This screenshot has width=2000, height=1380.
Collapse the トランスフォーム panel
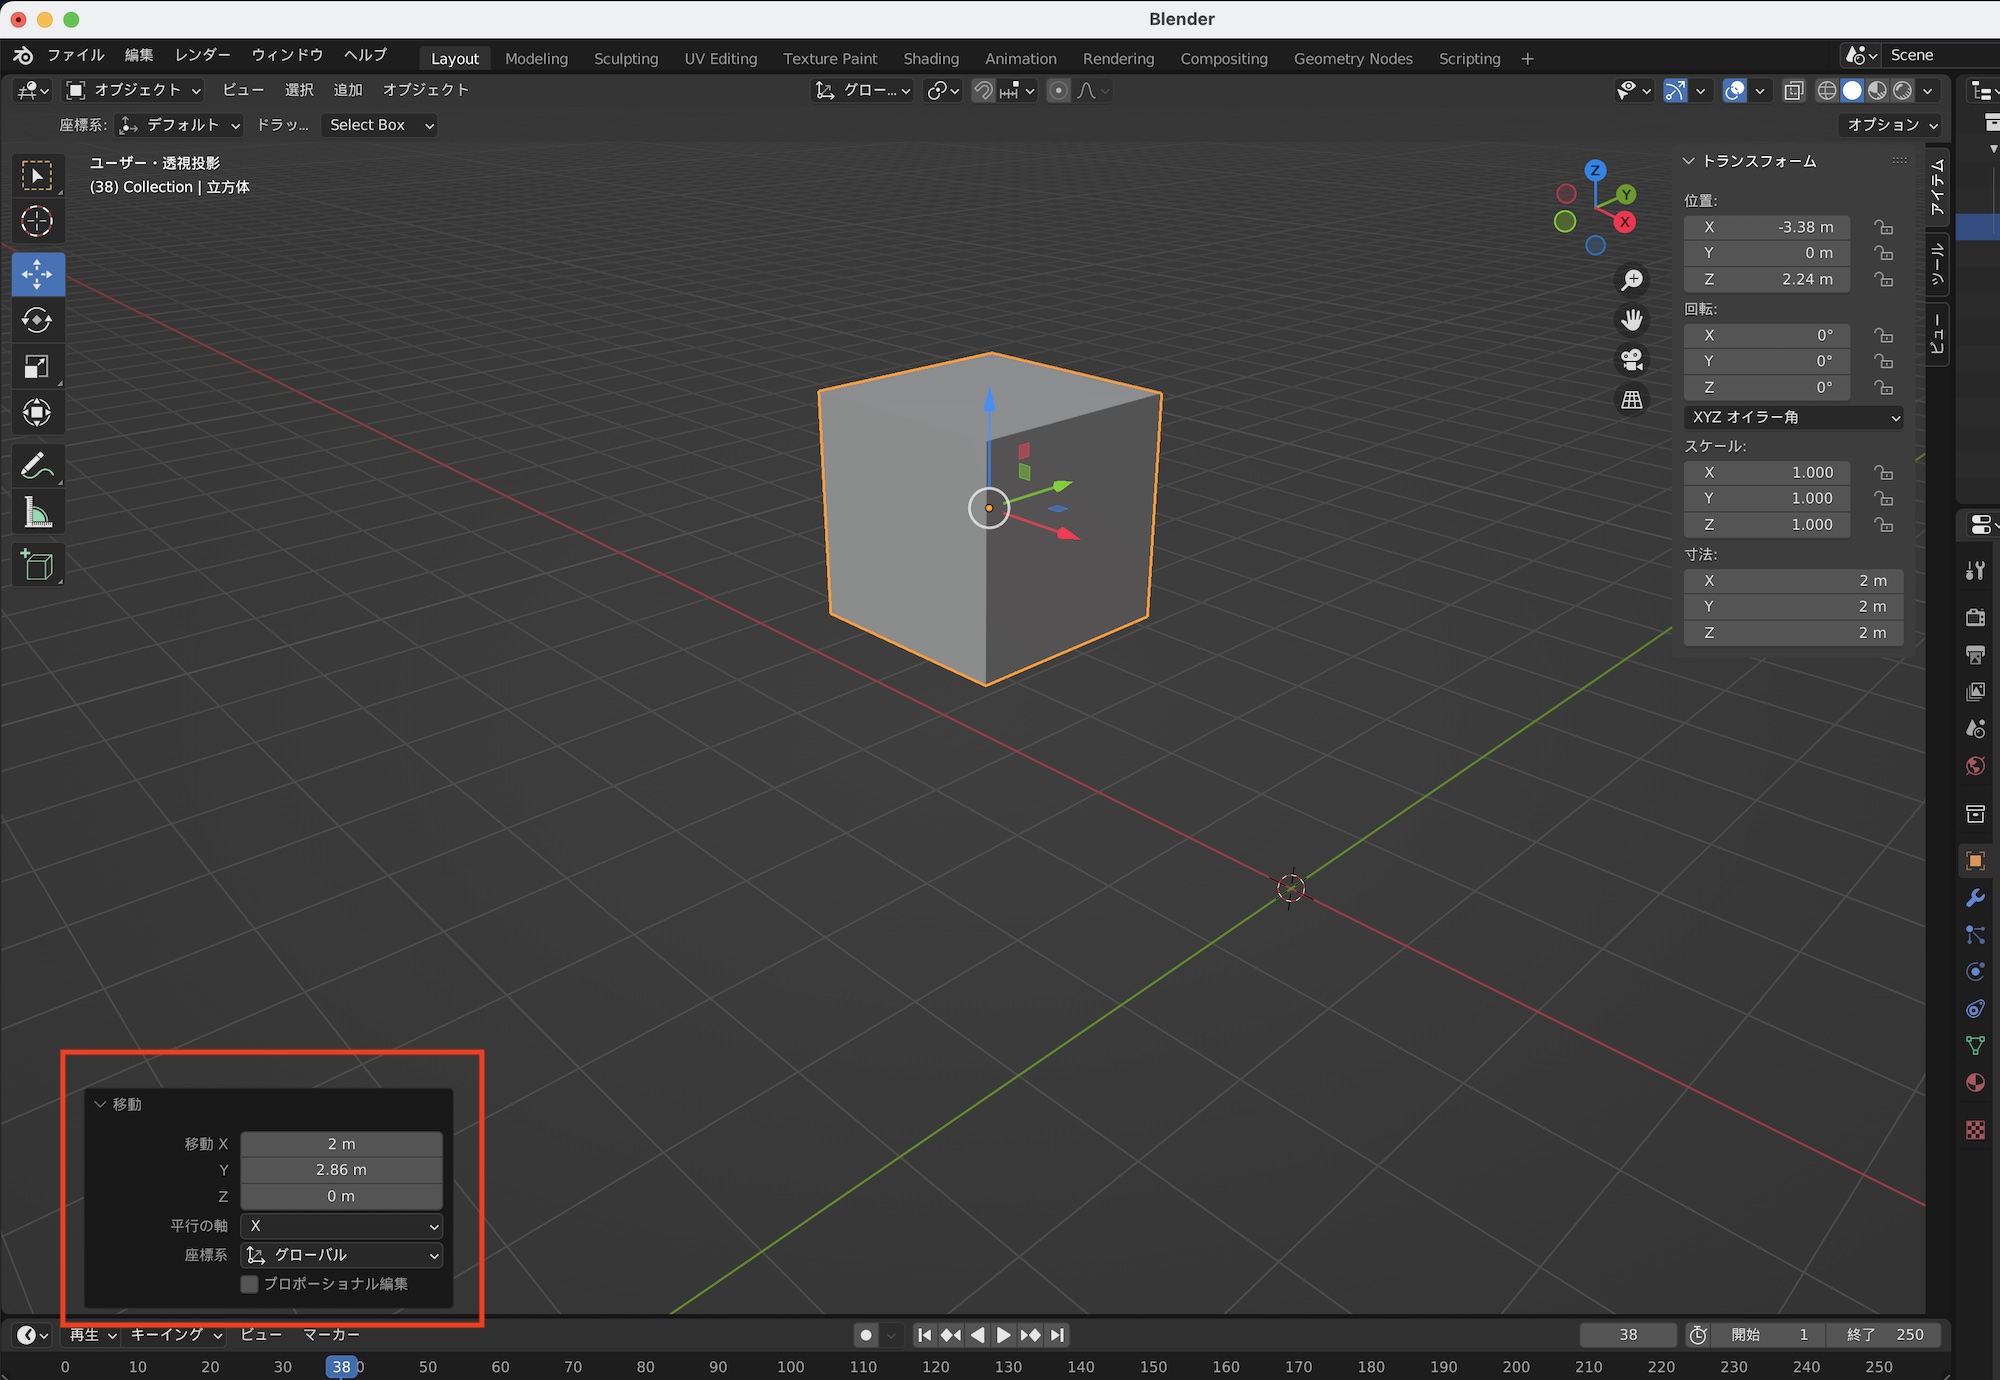(x=1689, y=161)
